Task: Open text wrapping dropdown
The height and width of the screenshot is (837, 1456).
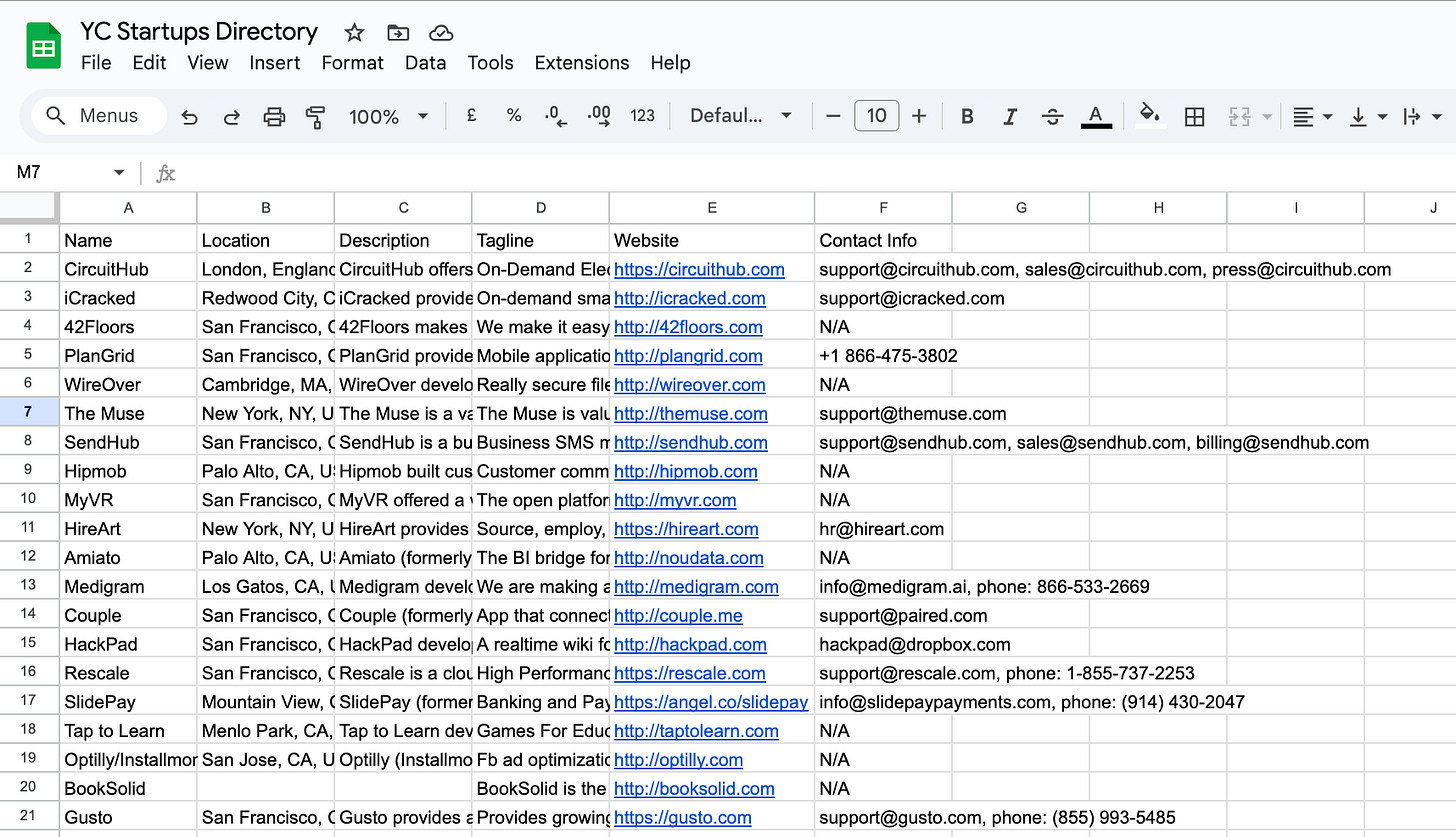Action: pyautogui.click(x=1421, y=117)
